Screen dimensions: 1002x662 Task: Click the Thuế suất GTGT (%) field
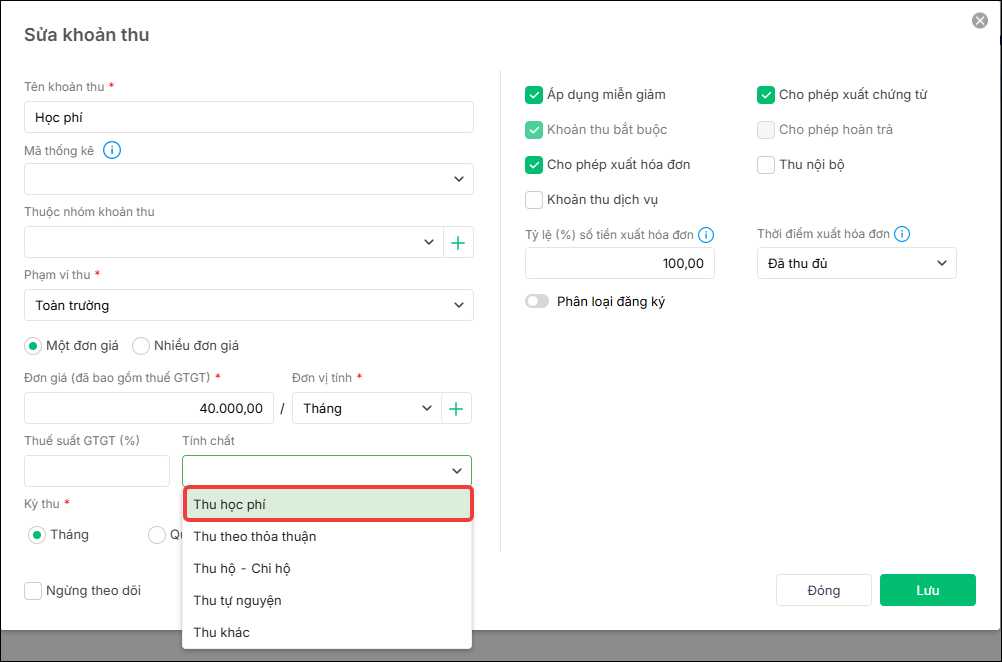tap(97, 471)
